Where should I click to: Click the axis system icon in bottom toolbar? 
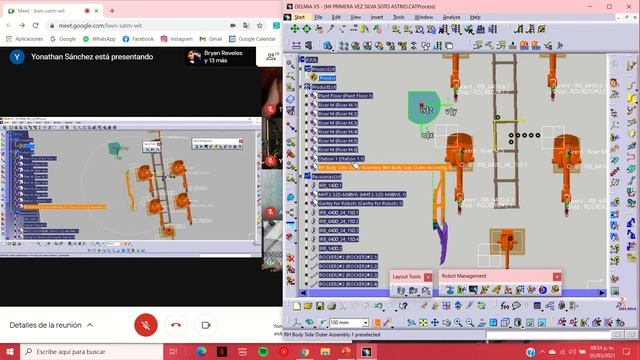296,322
